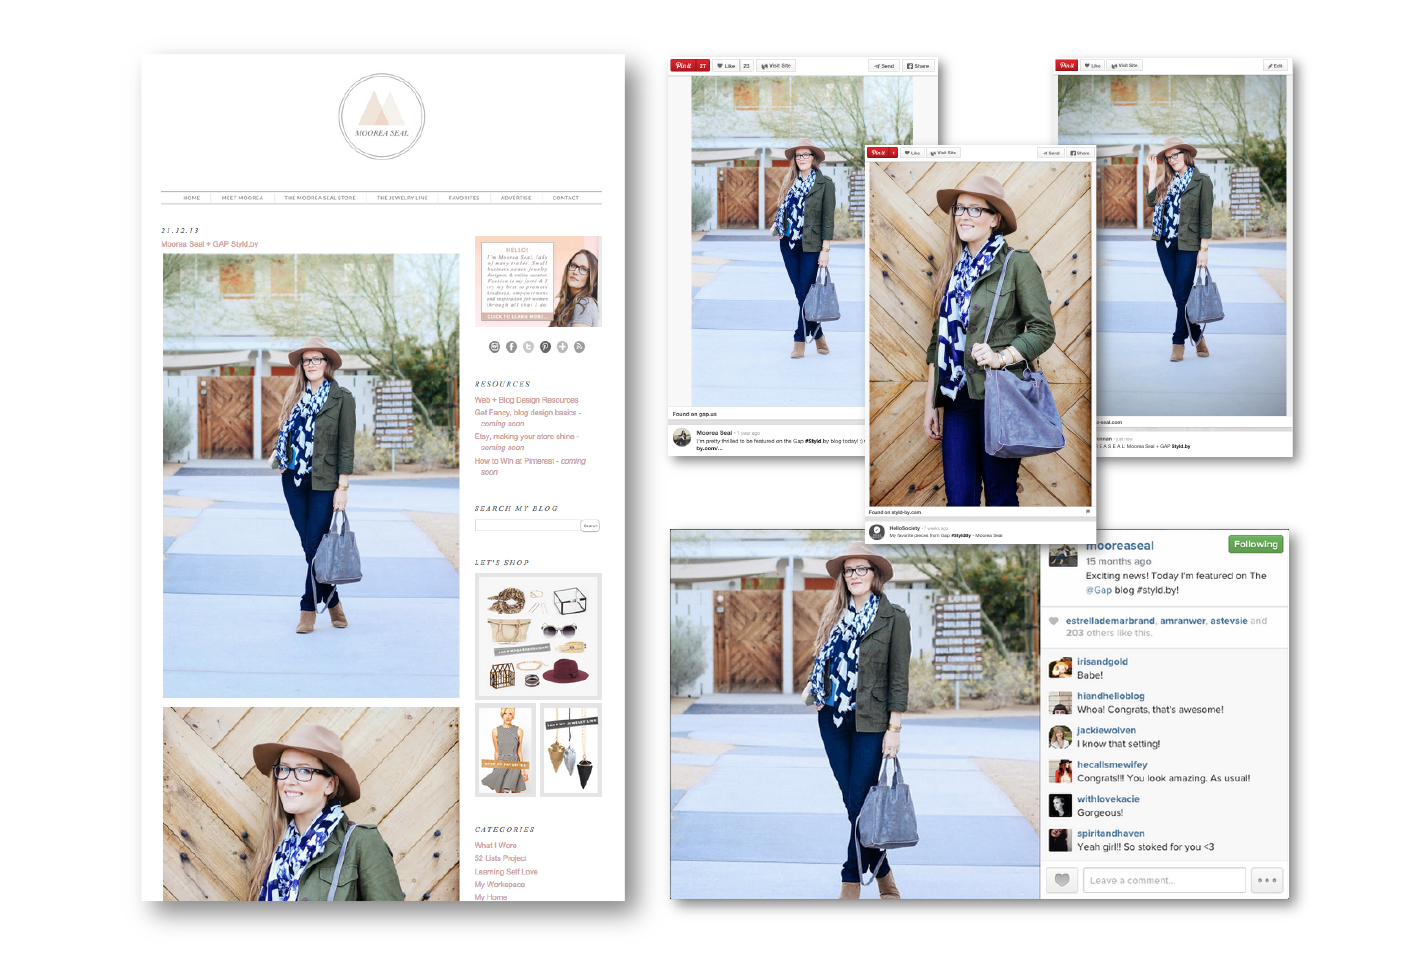The width and height of the screenshot is (1427, 964).
Task: Open the three-dots more options in Instagram panel
Action: click(1267, 880)
